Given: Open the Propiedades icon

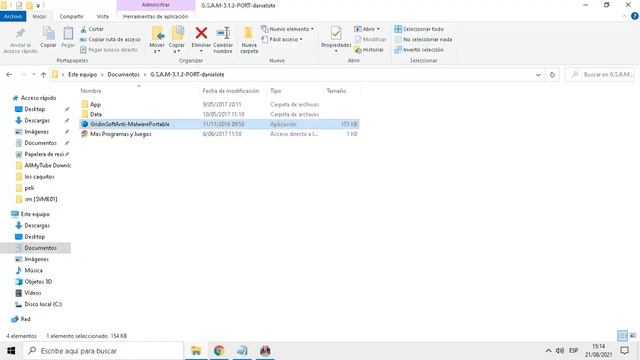Looking at the screenshot, I should (336, 33).
